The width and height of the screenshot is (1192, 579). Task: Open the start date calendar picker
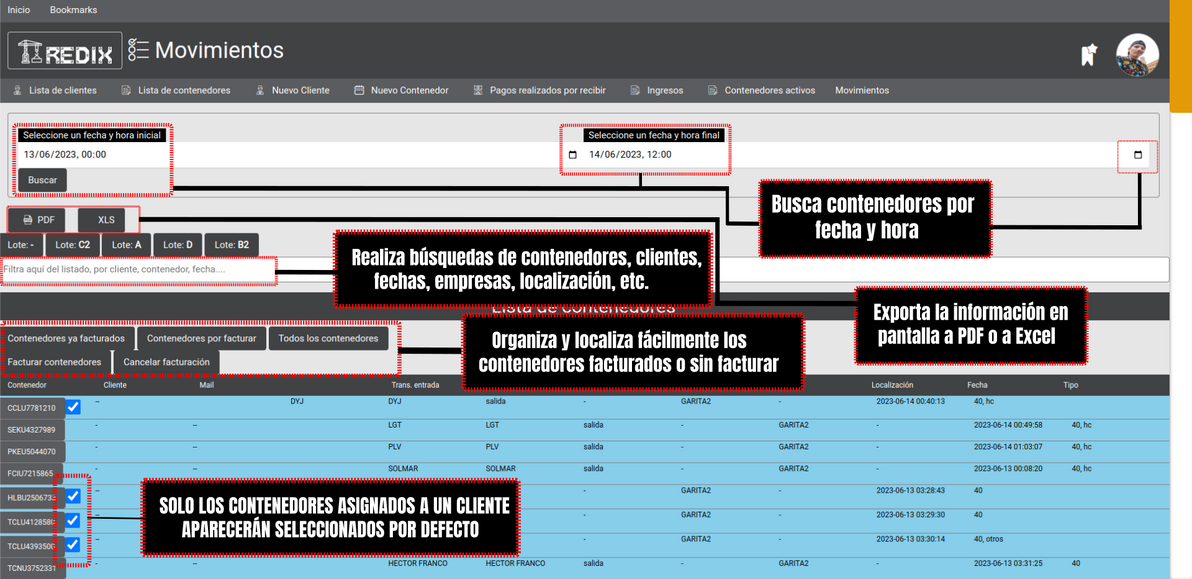point(573,155)
